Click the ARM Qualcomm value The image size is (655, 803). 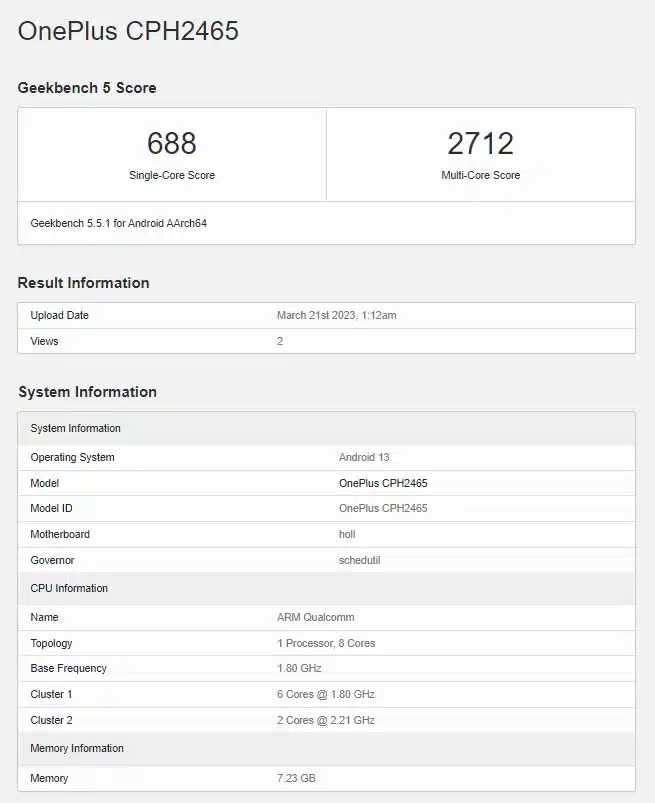coord(315,617)
